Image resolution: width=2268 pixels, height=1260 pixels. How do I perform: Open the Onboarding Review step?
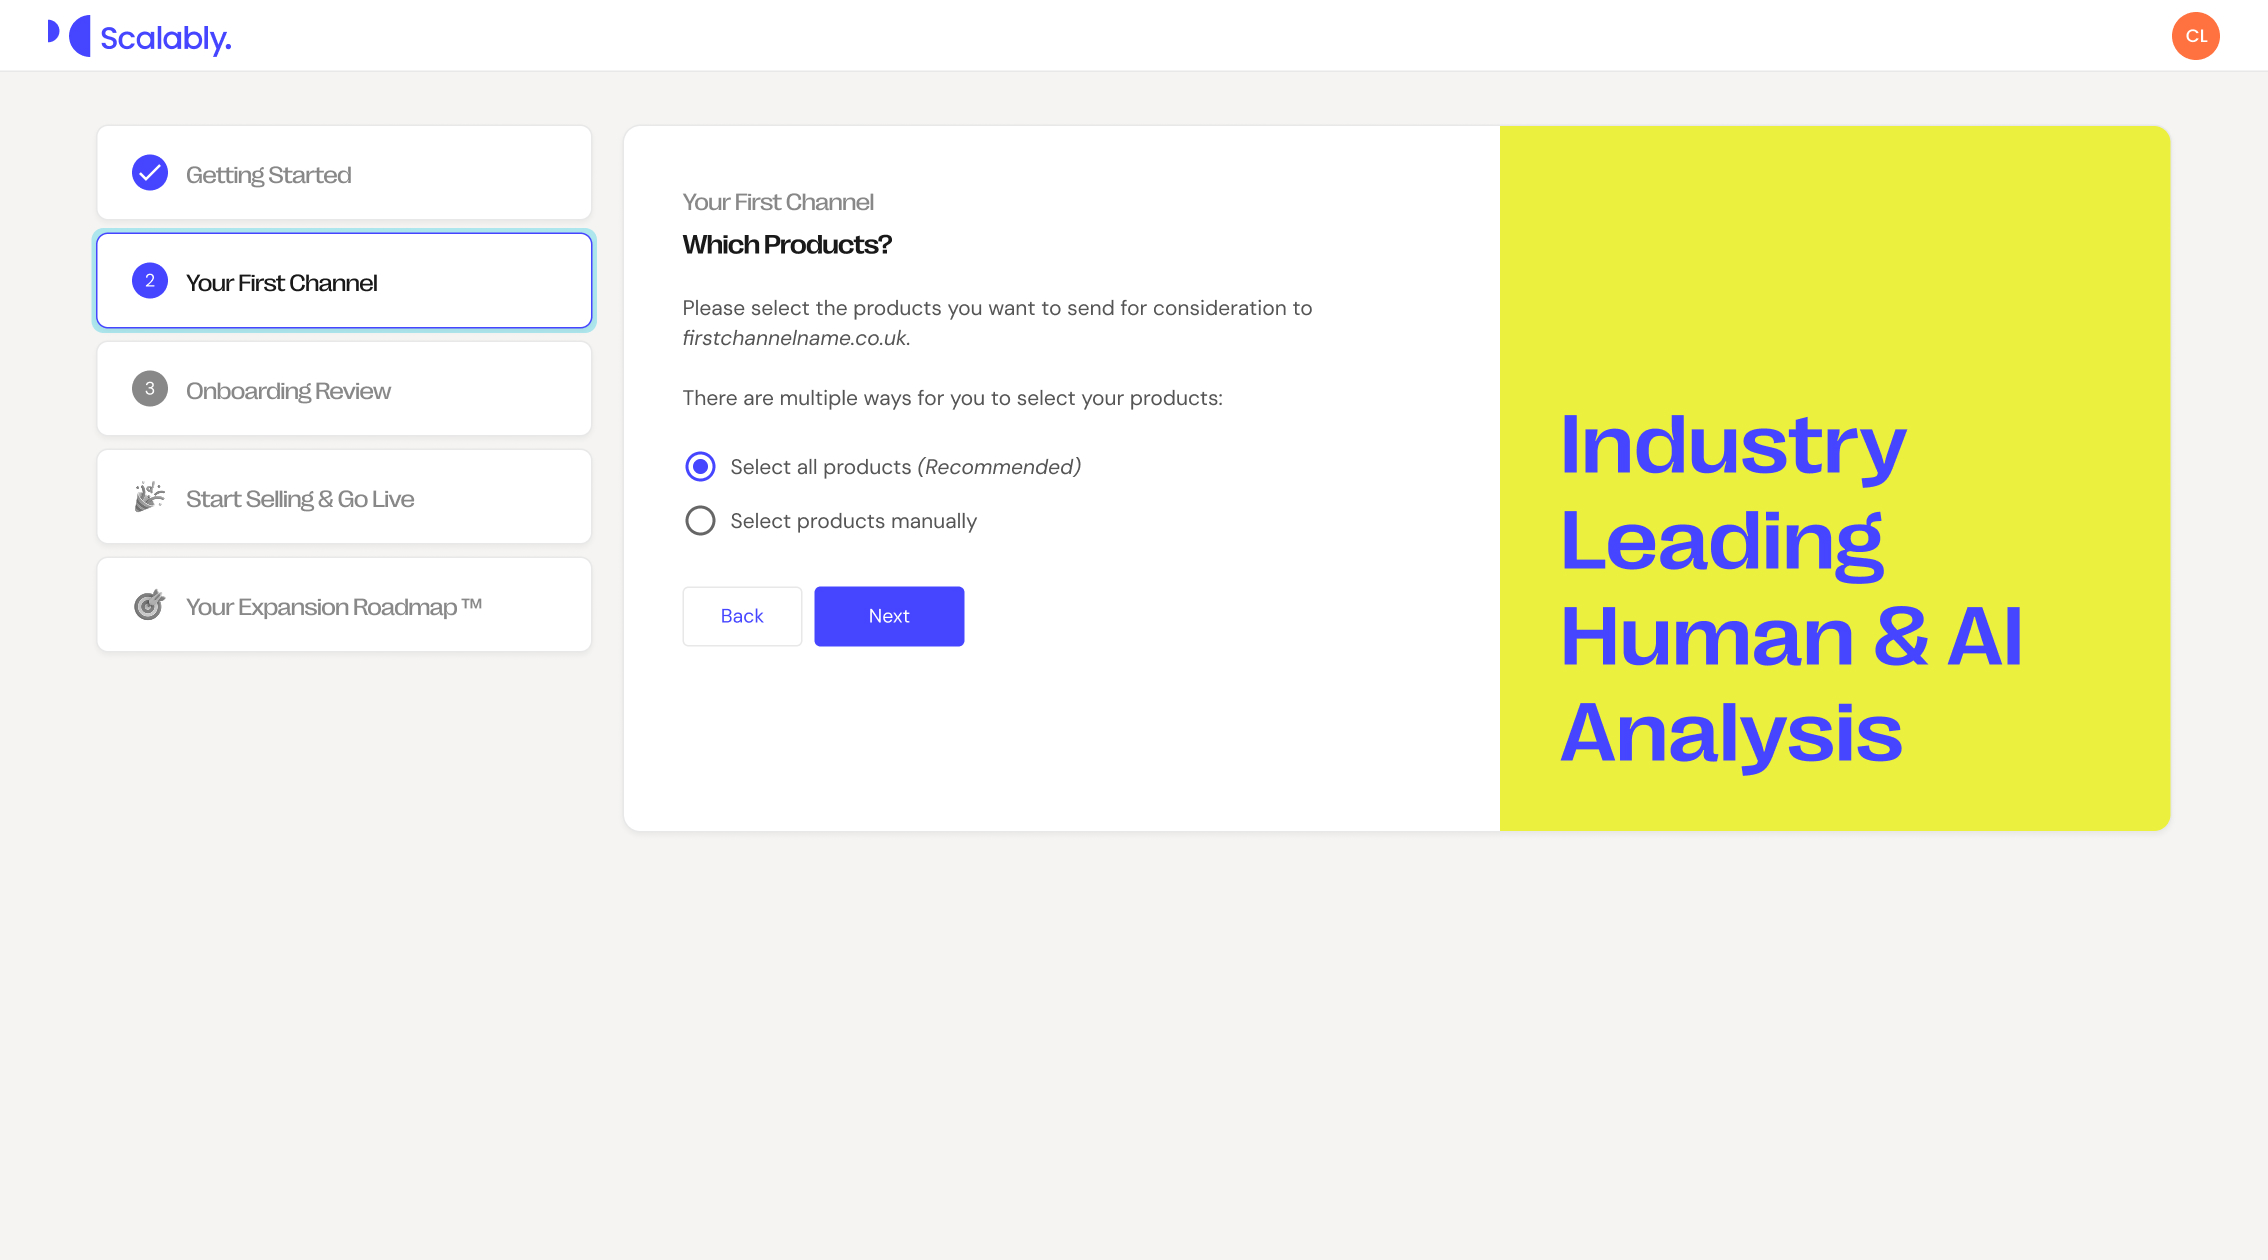344,389
